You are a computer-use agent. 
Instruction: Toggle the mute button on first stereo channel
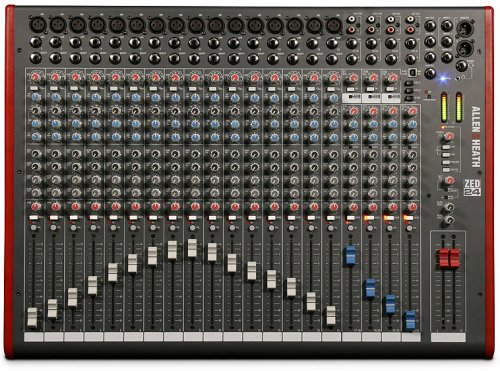350,218
